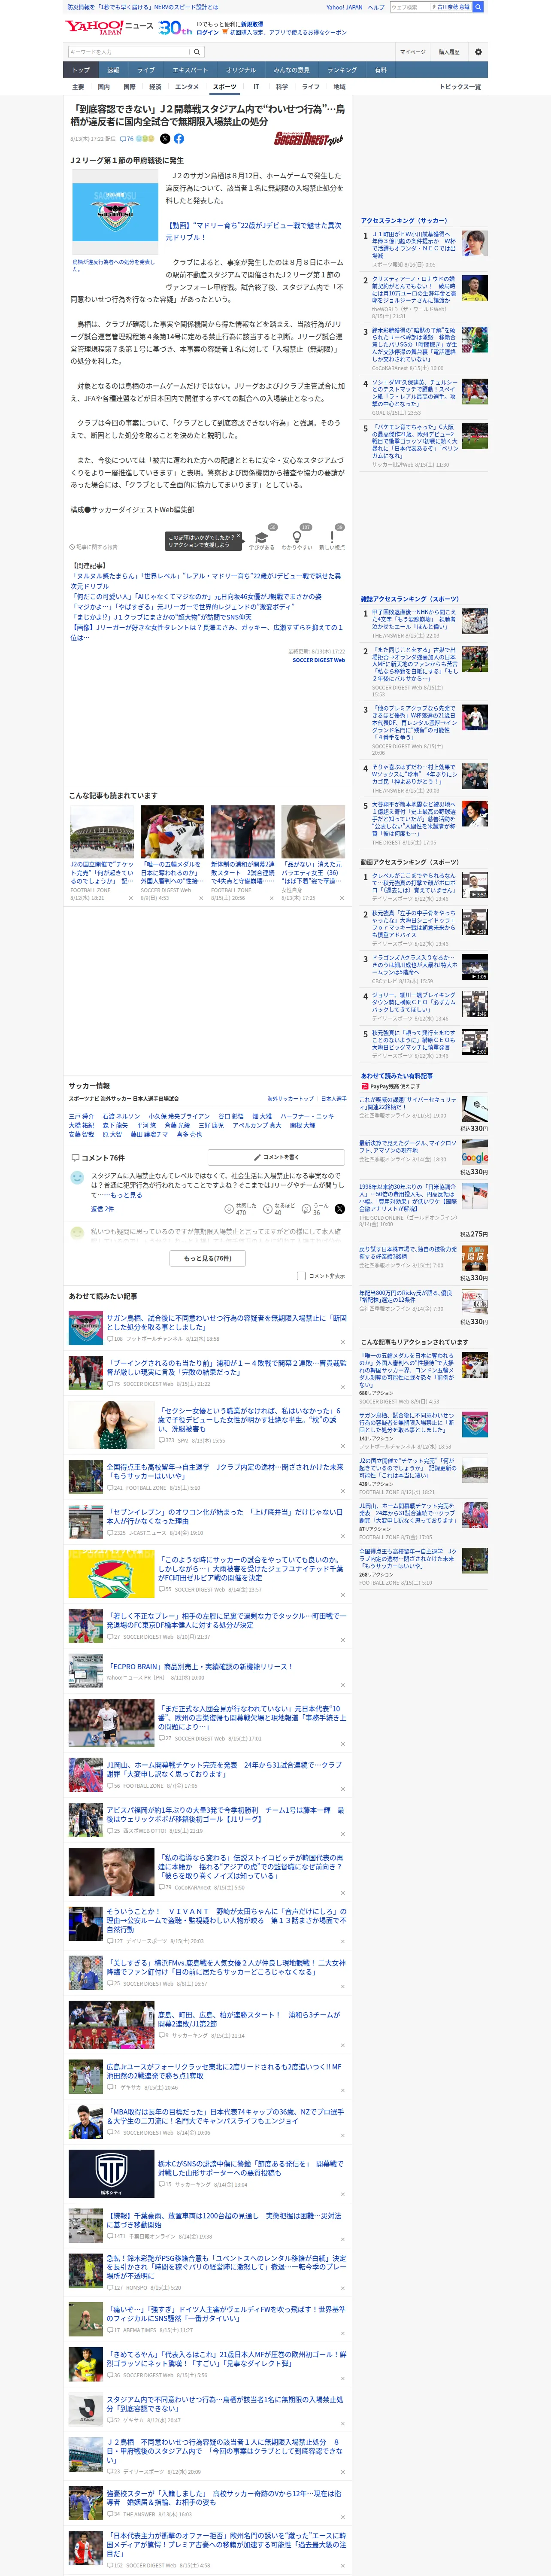Open the J2の国立開催 recommended article thumbnail
551x2576 pixels.
[102, 832]
